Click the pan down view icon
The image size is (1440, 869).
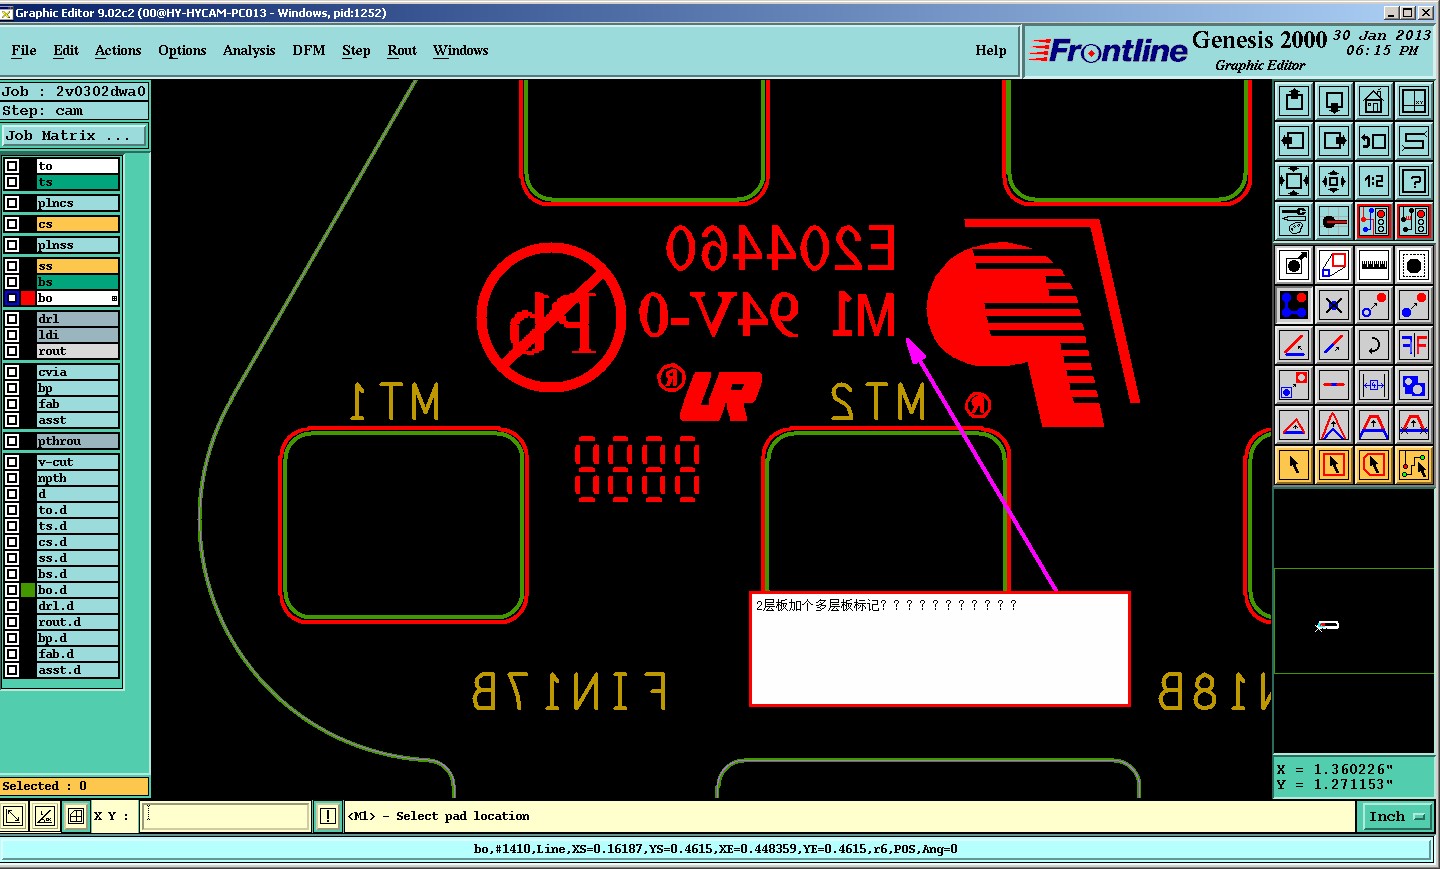coord(1334,101)
